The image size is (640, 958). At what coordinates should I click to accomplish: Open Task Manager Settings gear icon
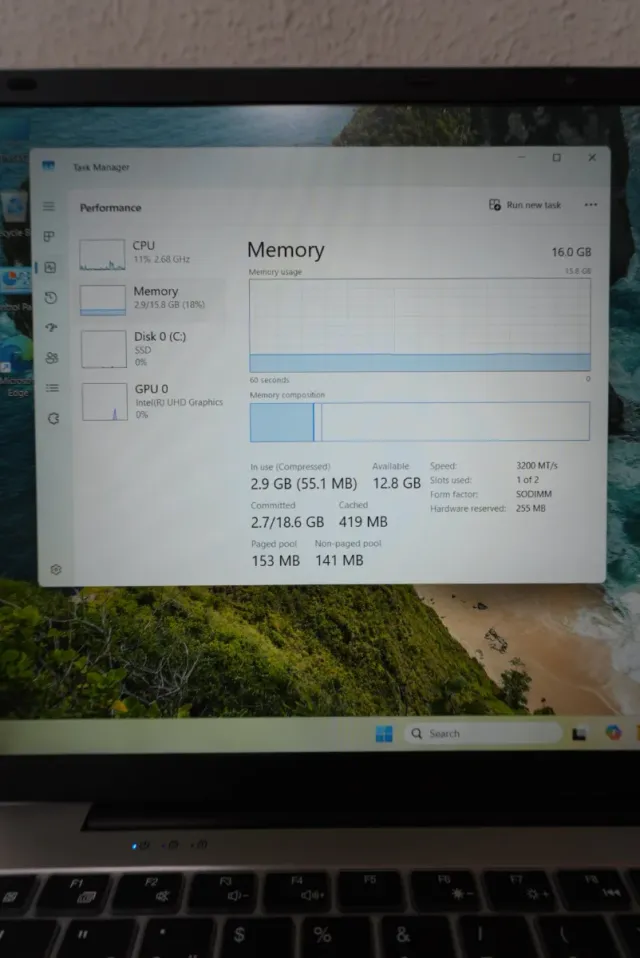click(56, 569)
